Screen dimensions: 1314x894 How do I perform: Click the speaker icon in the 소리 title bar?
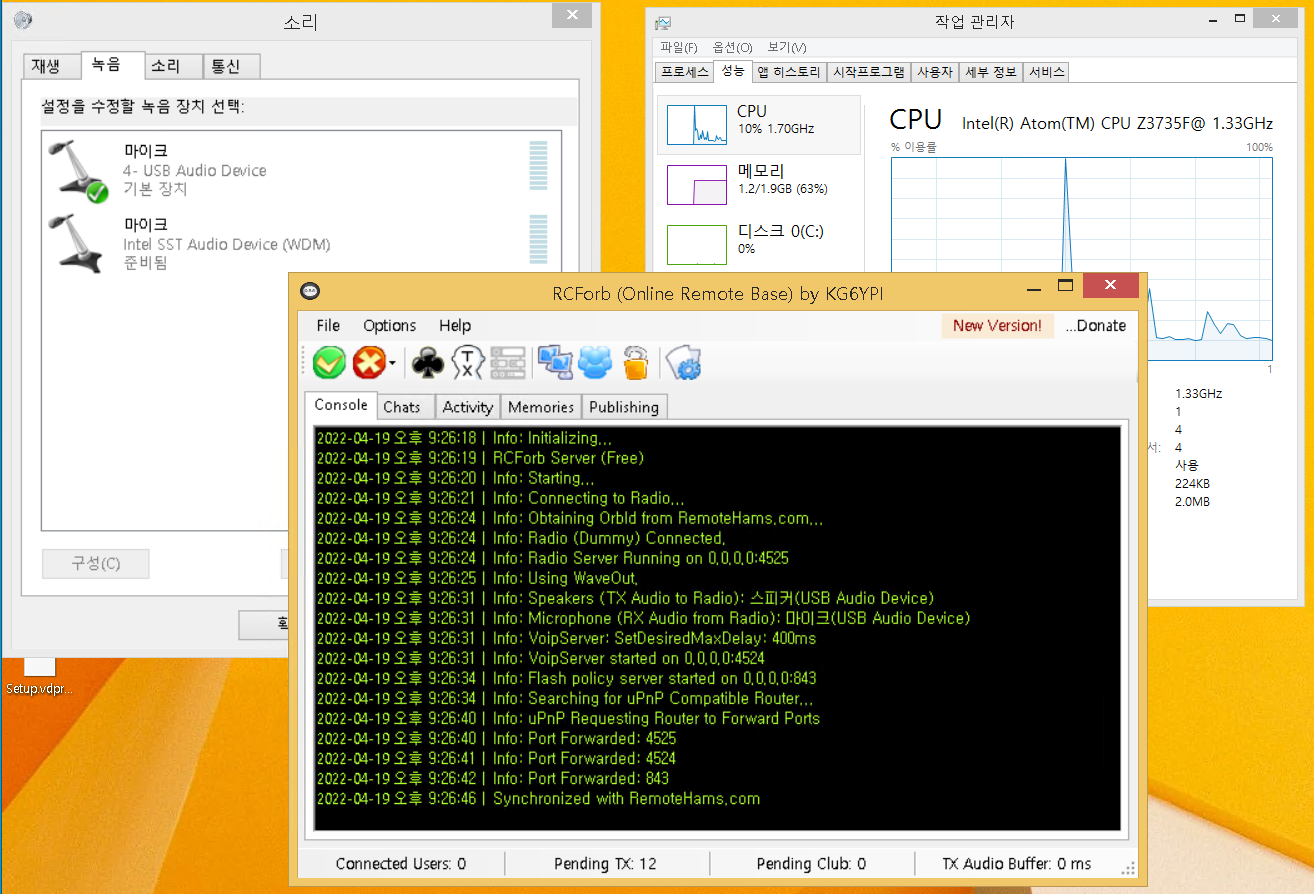(22, 20)
